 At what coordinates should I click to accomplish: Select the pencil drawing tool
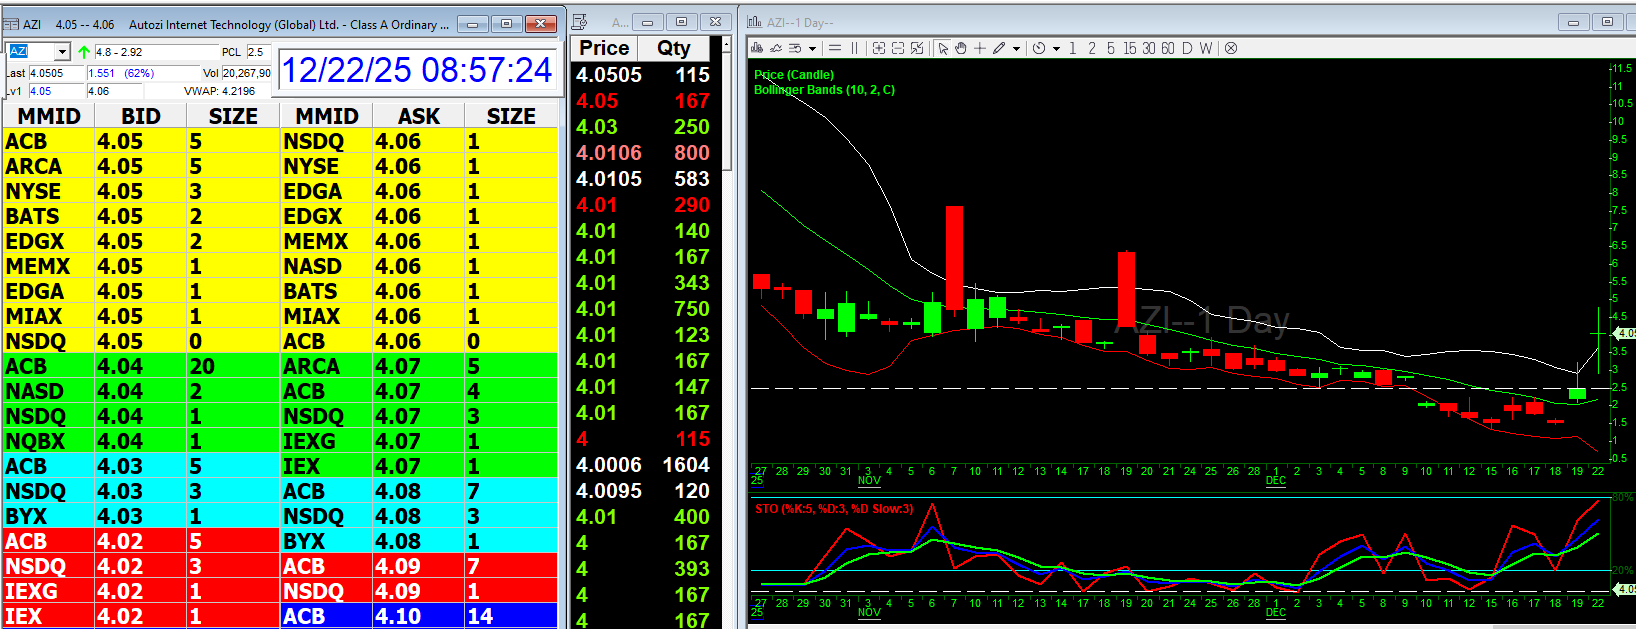(999, 48)
